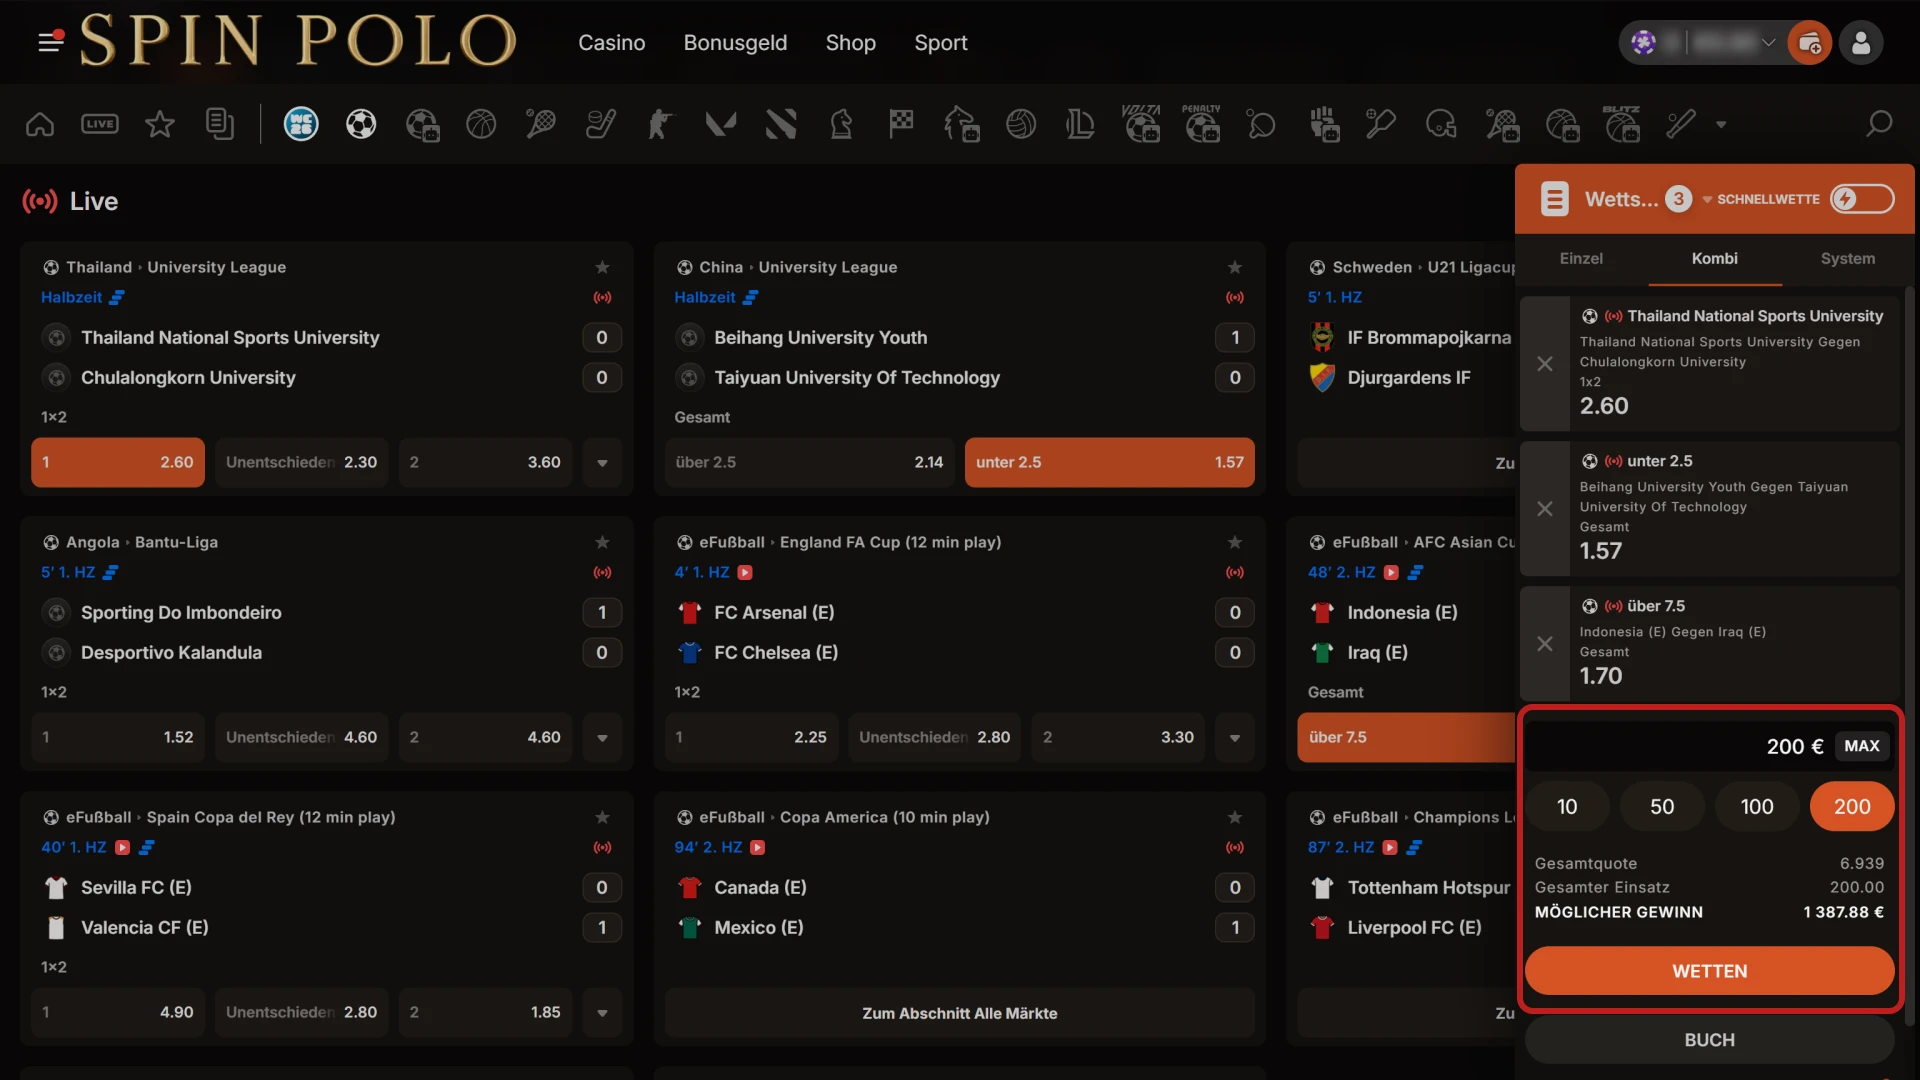Expand markets for FC Arsenal vs Chelsea

tap(1235, 737)
